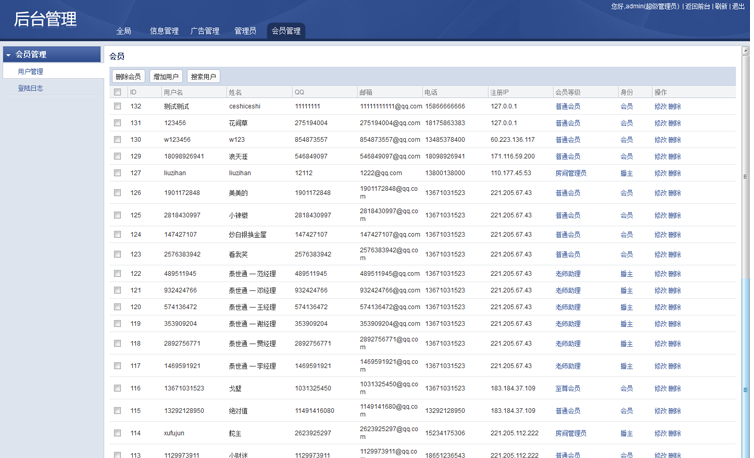The height and width of the screenshot is (458, 754).
Task: Click IP 60.223.136.117 in row 130
Action: click(x=513, y=140)
